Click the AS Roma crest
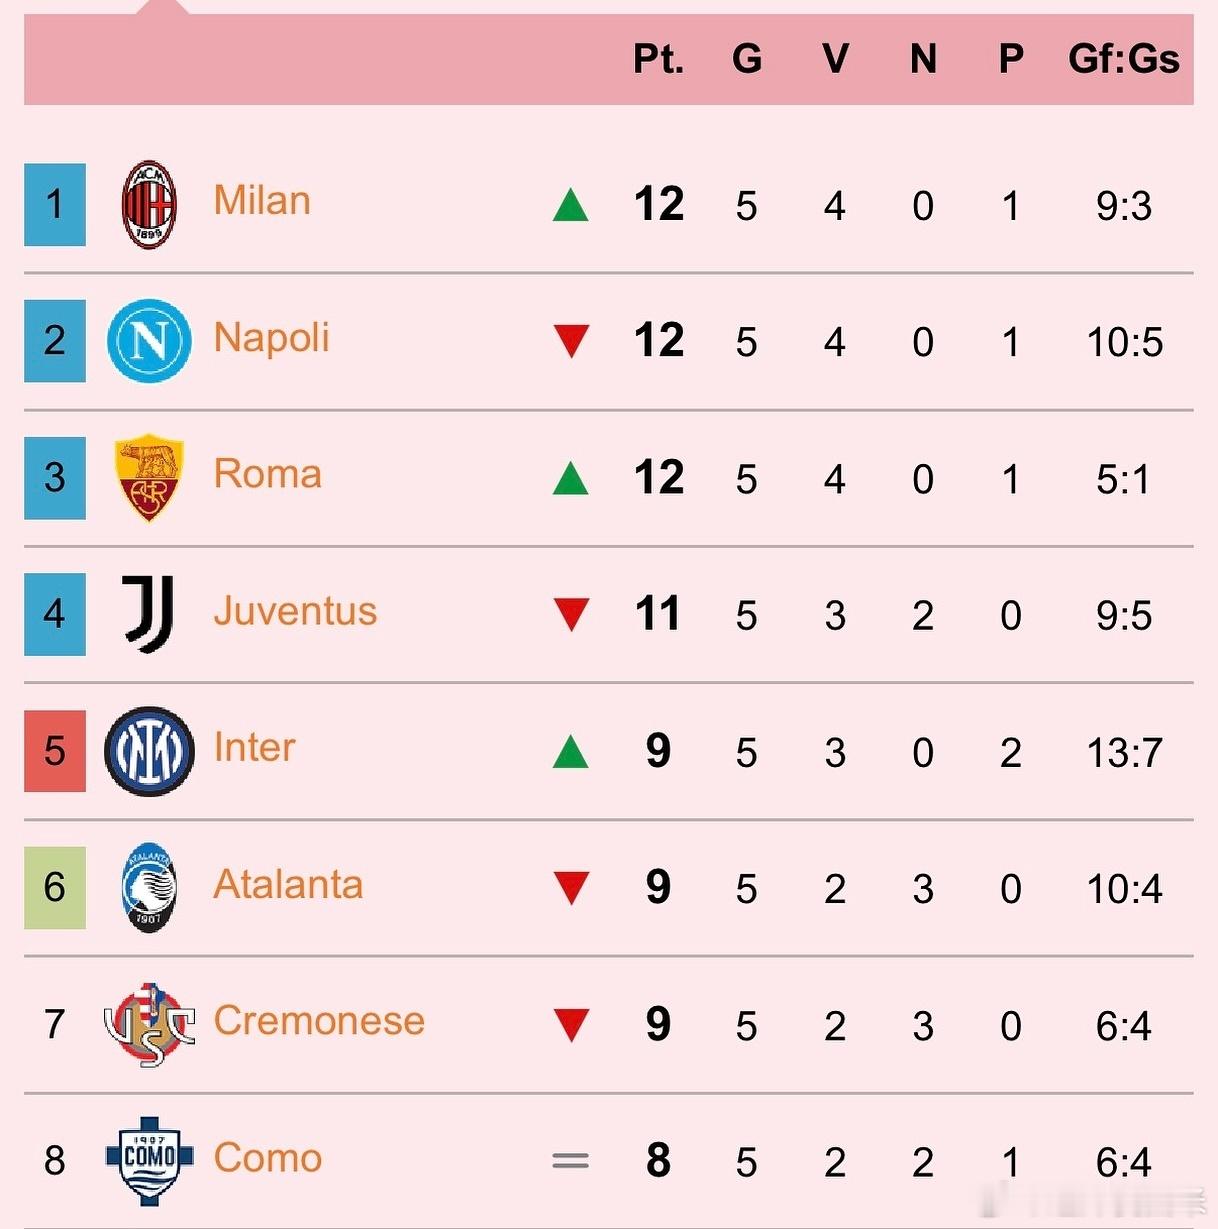This screenshot has width=1218, height=1229. (149, 478)
